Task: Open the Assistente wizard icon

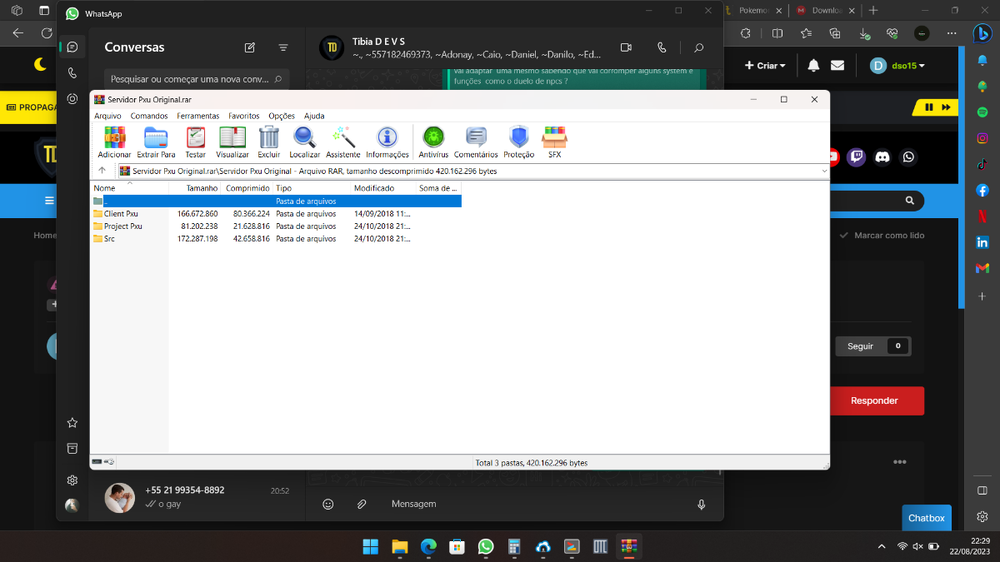Action: tap(343, 141)
